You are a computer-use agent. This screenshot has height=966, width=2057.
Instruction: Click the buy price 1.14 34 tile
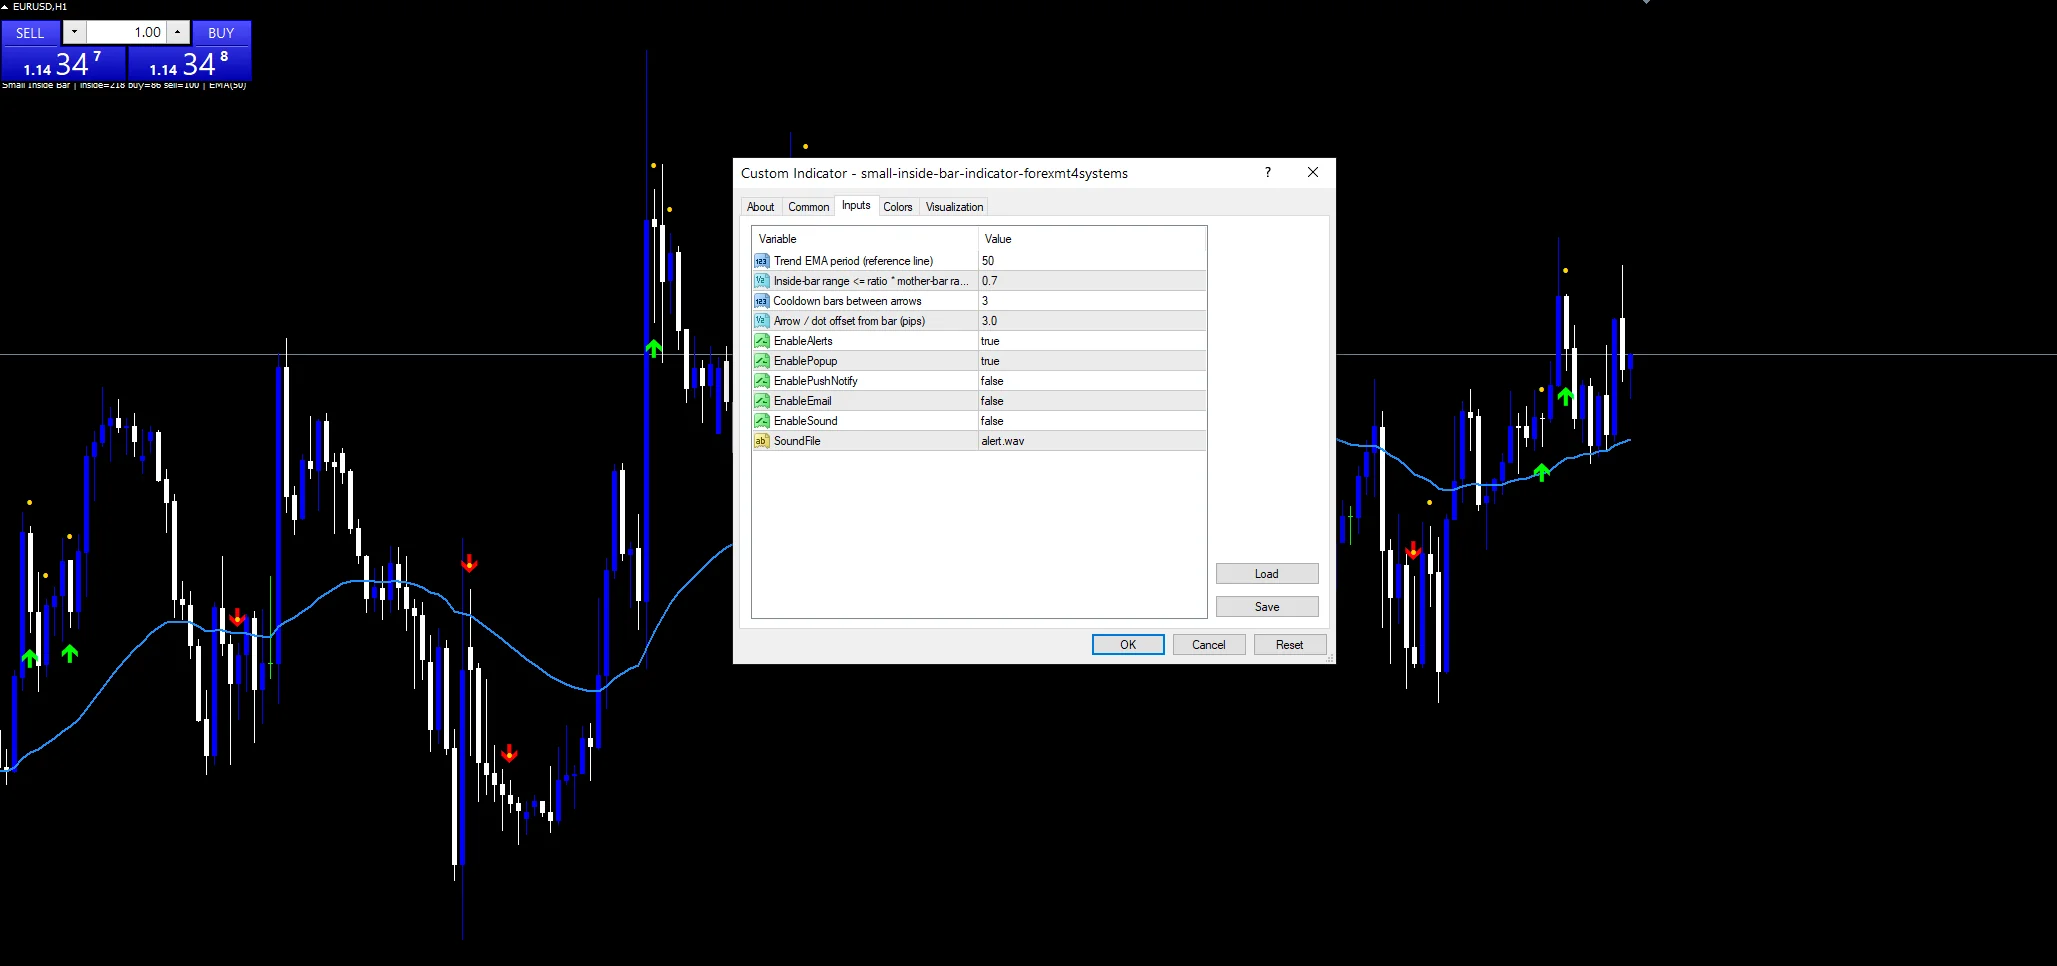click(x=189, y=64)
